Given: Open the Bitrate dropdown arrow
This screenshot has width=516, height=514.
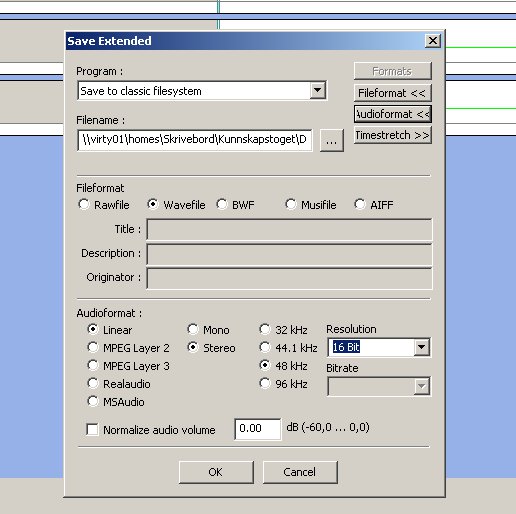Looking at the screenshot, I should (422, 386).
